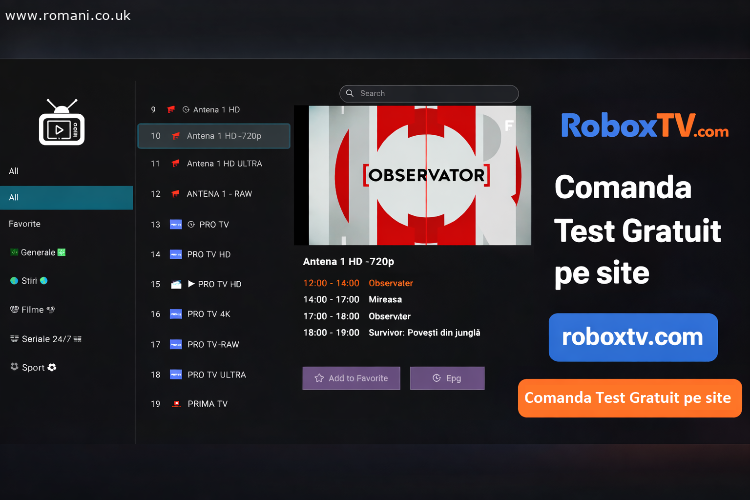This screenshot has width=750, height=500.
Task: Select channel 18 PRO TV ULTRA
Action: click(x=213, y=375)
